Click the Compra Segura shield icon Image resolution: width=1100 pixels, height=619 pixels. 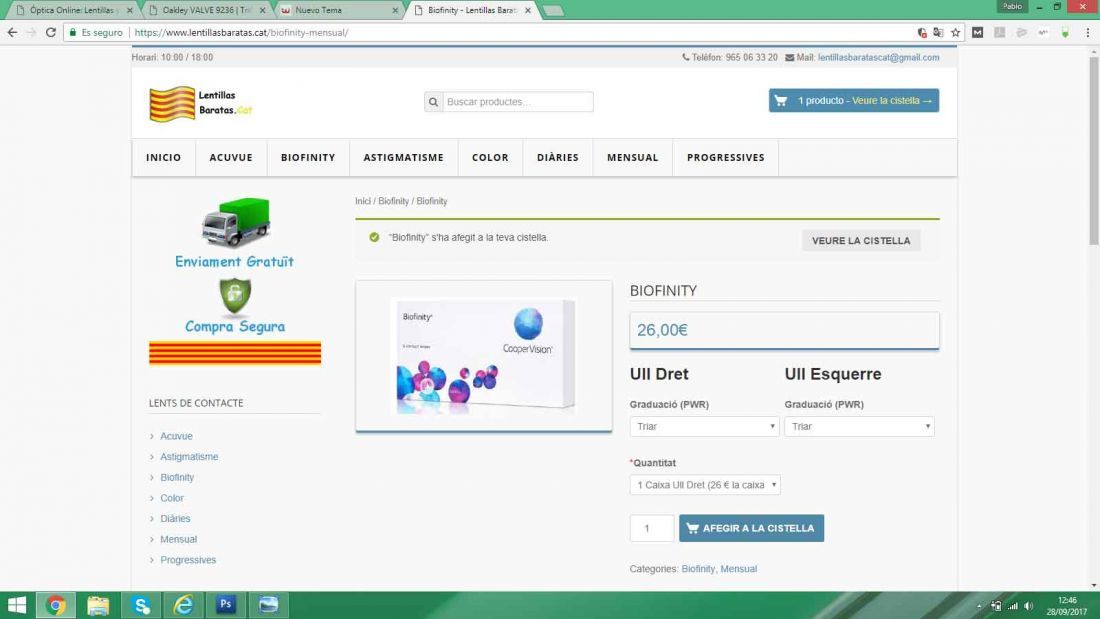tap(235, 295)
